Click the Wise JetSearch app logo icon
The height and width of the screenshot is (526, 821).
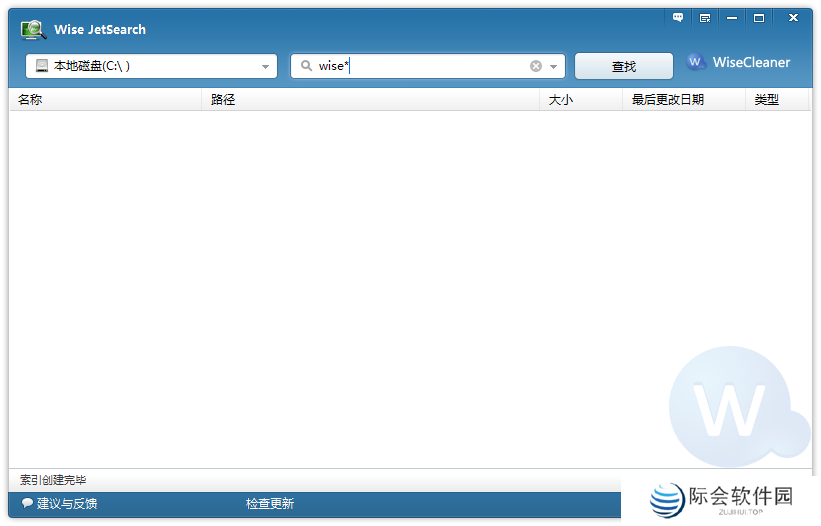pyautogui.click(x=33, y=30)
